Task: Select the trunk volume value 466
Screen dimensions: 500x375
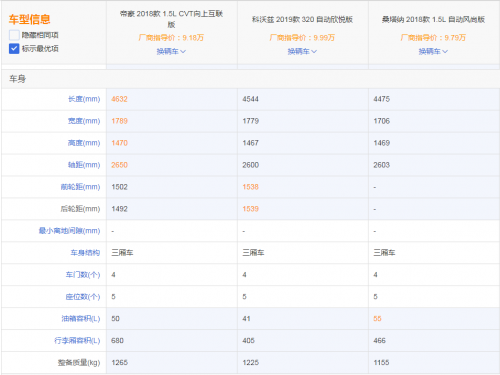Action: point(379,341)
